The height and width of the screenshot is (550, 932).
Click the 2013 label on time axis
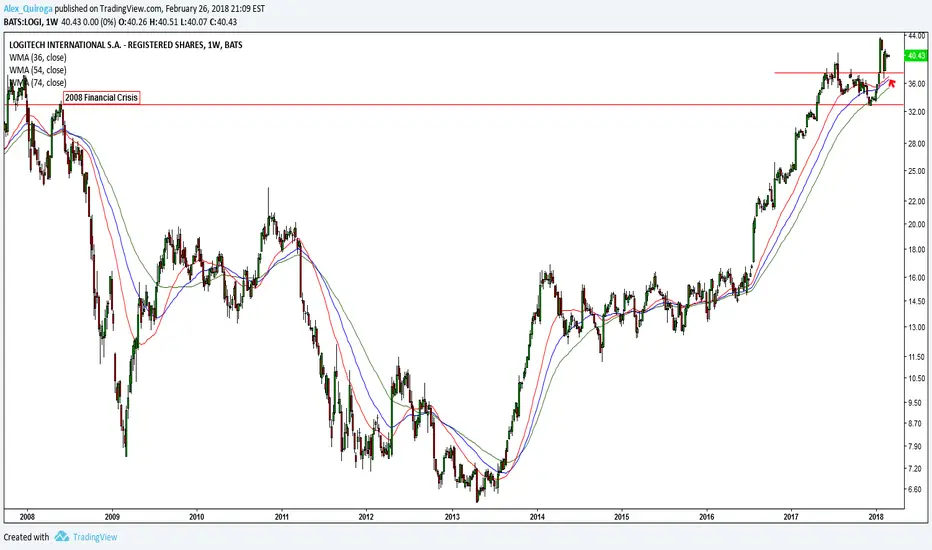(x=452, y=517)
